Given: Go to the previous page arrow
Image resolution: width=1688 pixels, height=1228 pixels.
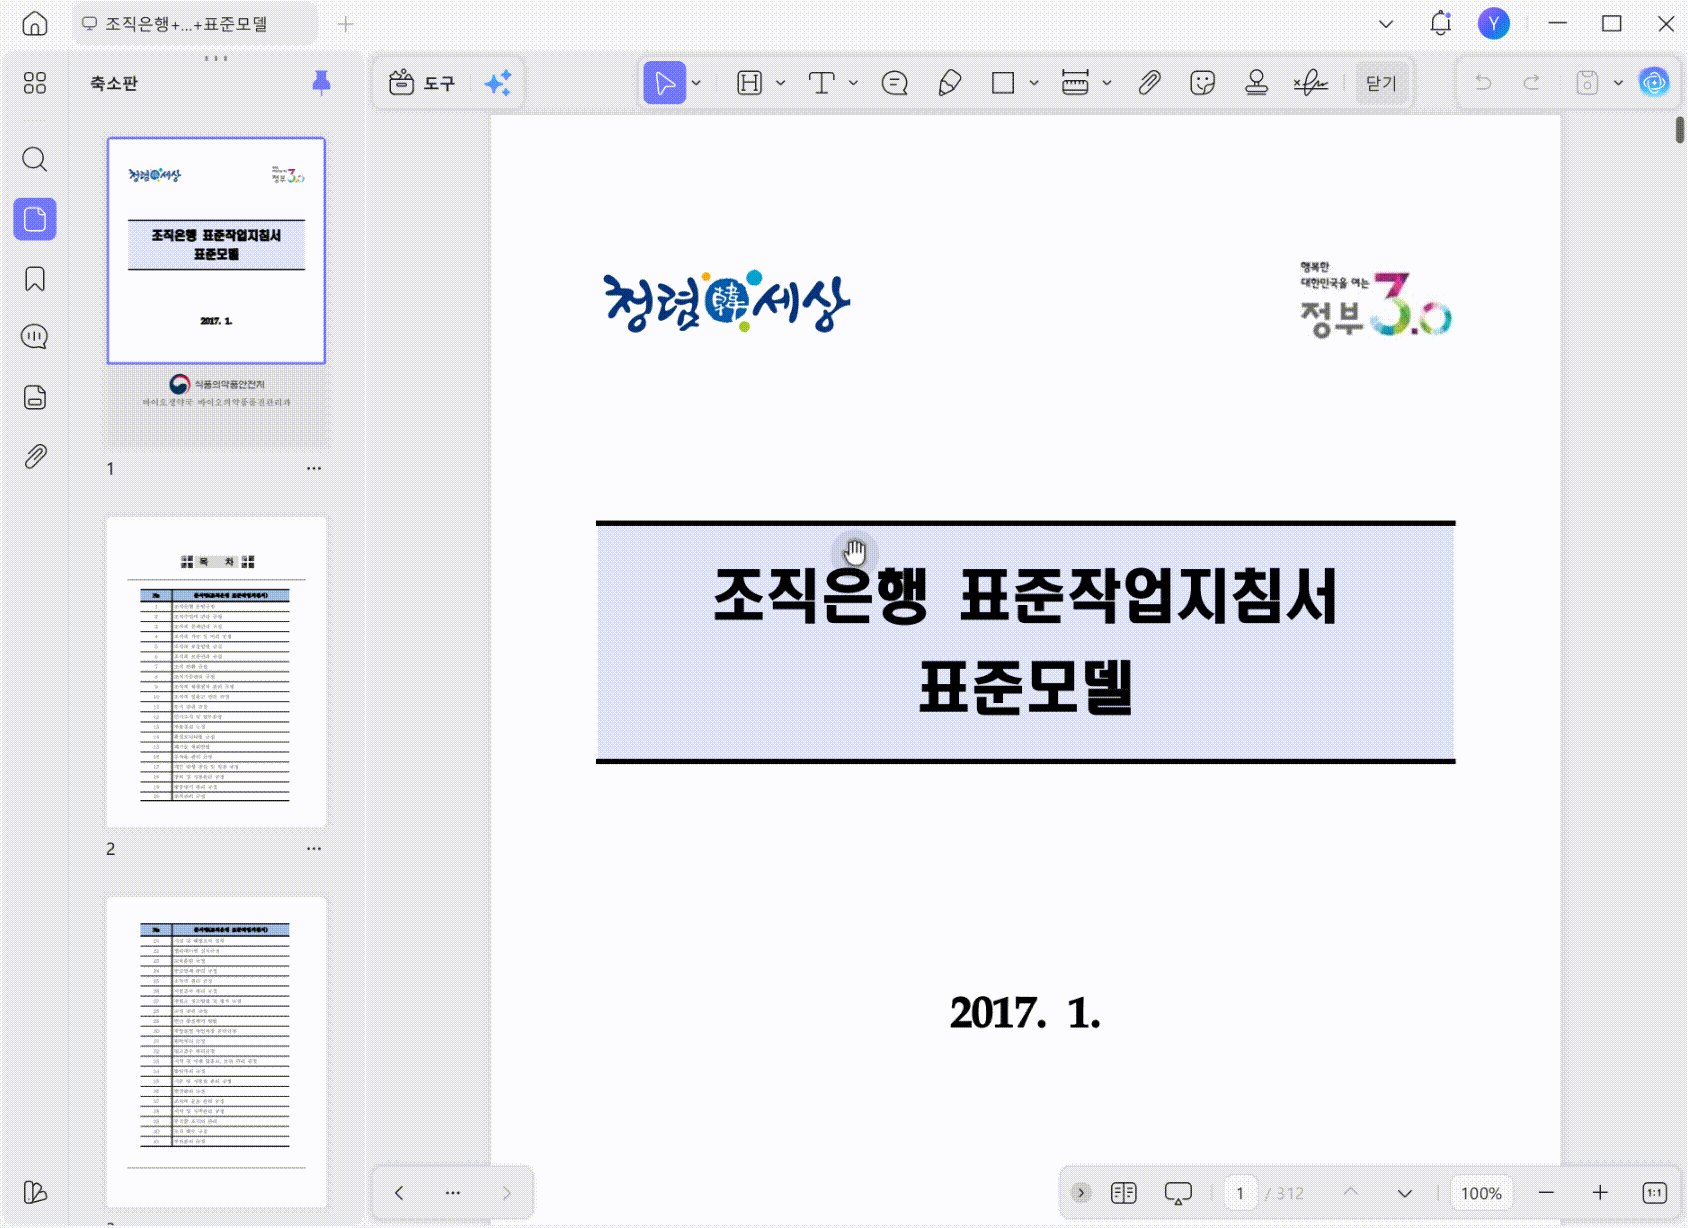Looking at the screenshot, I should coord(1351,1192).
